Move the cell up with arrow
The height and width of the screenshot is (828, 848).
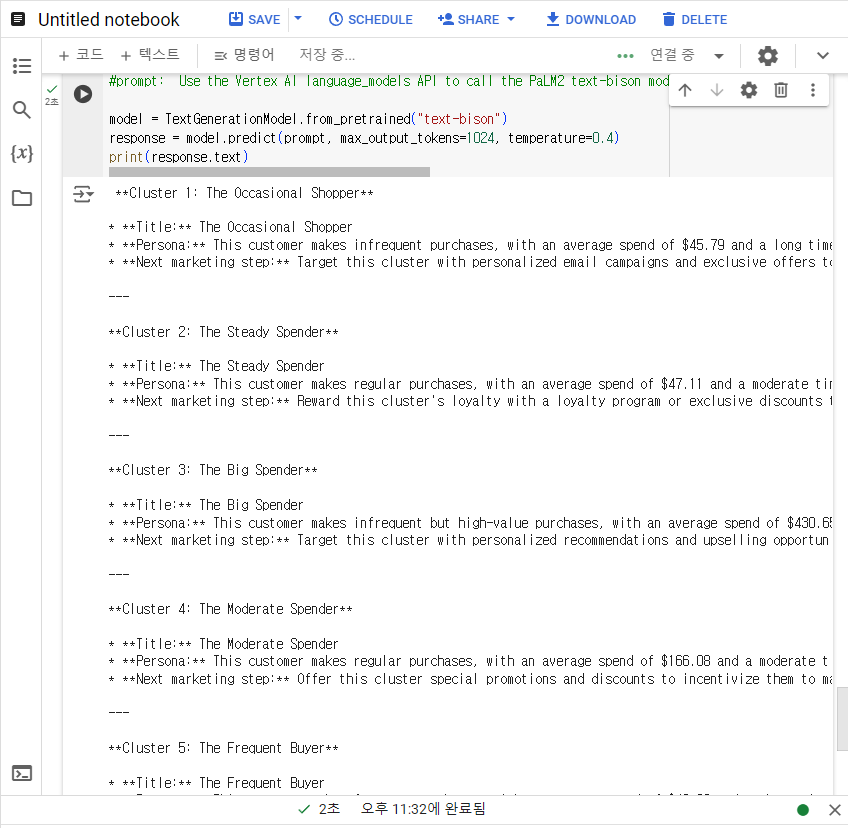point(685,90)
